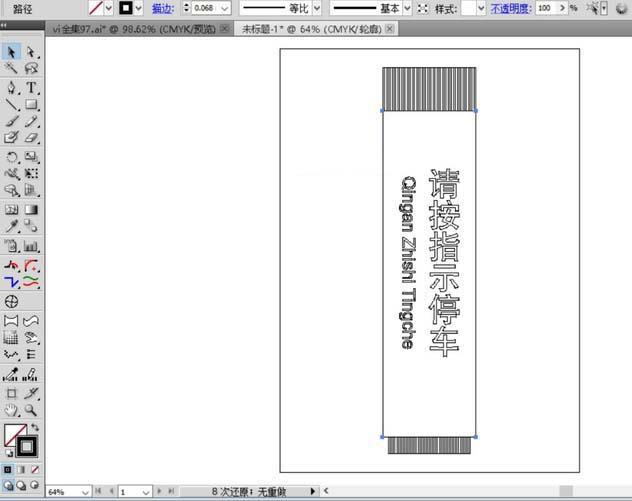Click the 不透明度 opacity link

(510, 8)
